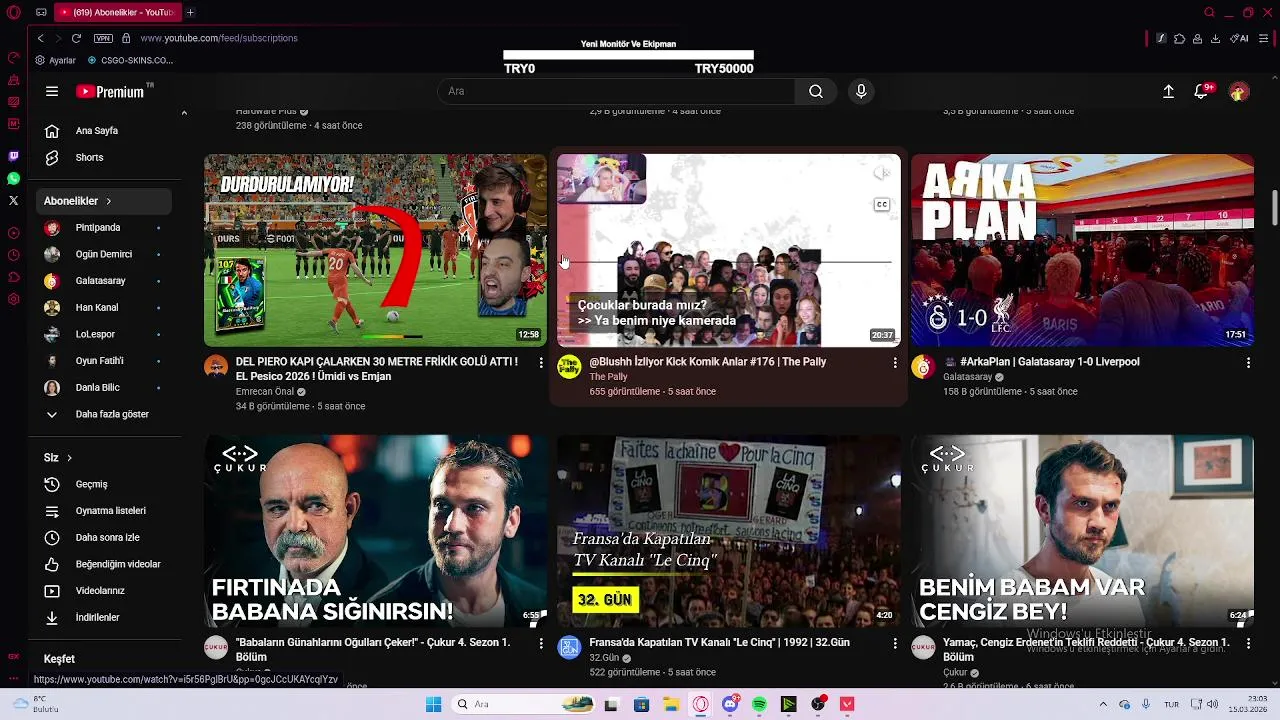Click the site padlock security icon
Screen dimensions: 1280x720
[126, 38]
